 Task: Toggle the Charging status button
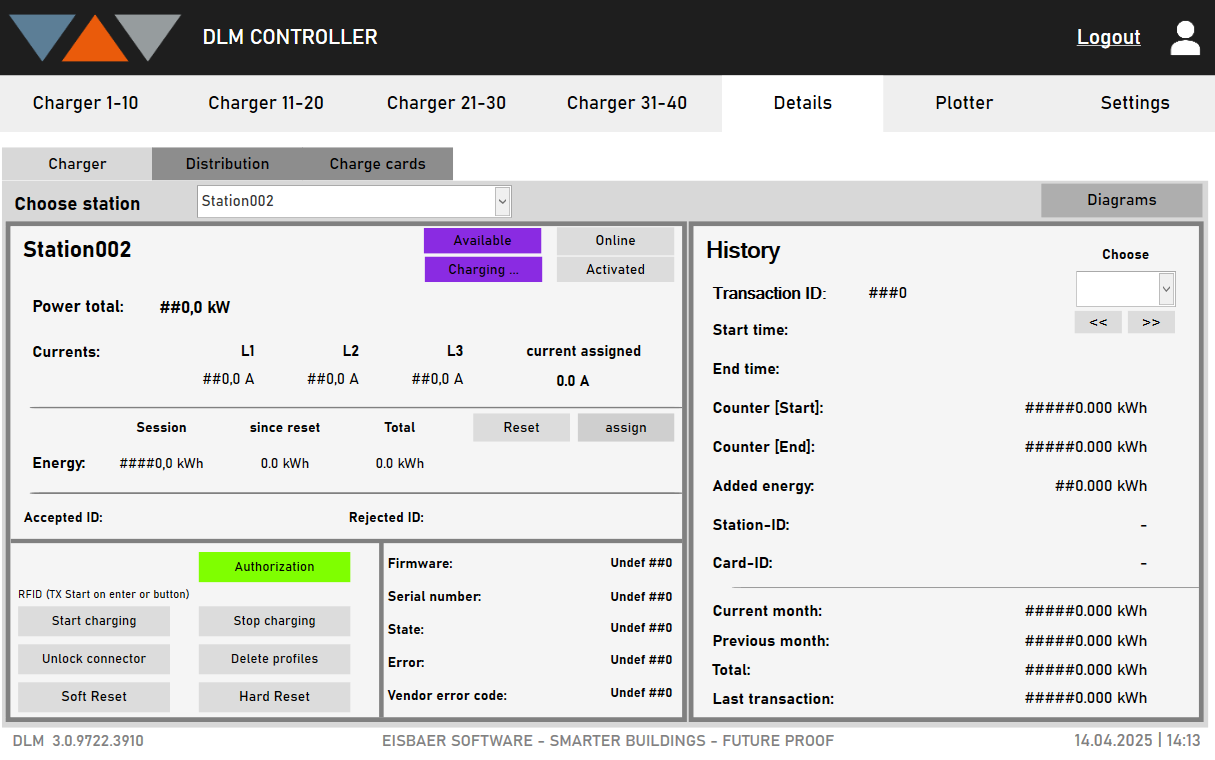pyautogui.click(x=483, y=269)
